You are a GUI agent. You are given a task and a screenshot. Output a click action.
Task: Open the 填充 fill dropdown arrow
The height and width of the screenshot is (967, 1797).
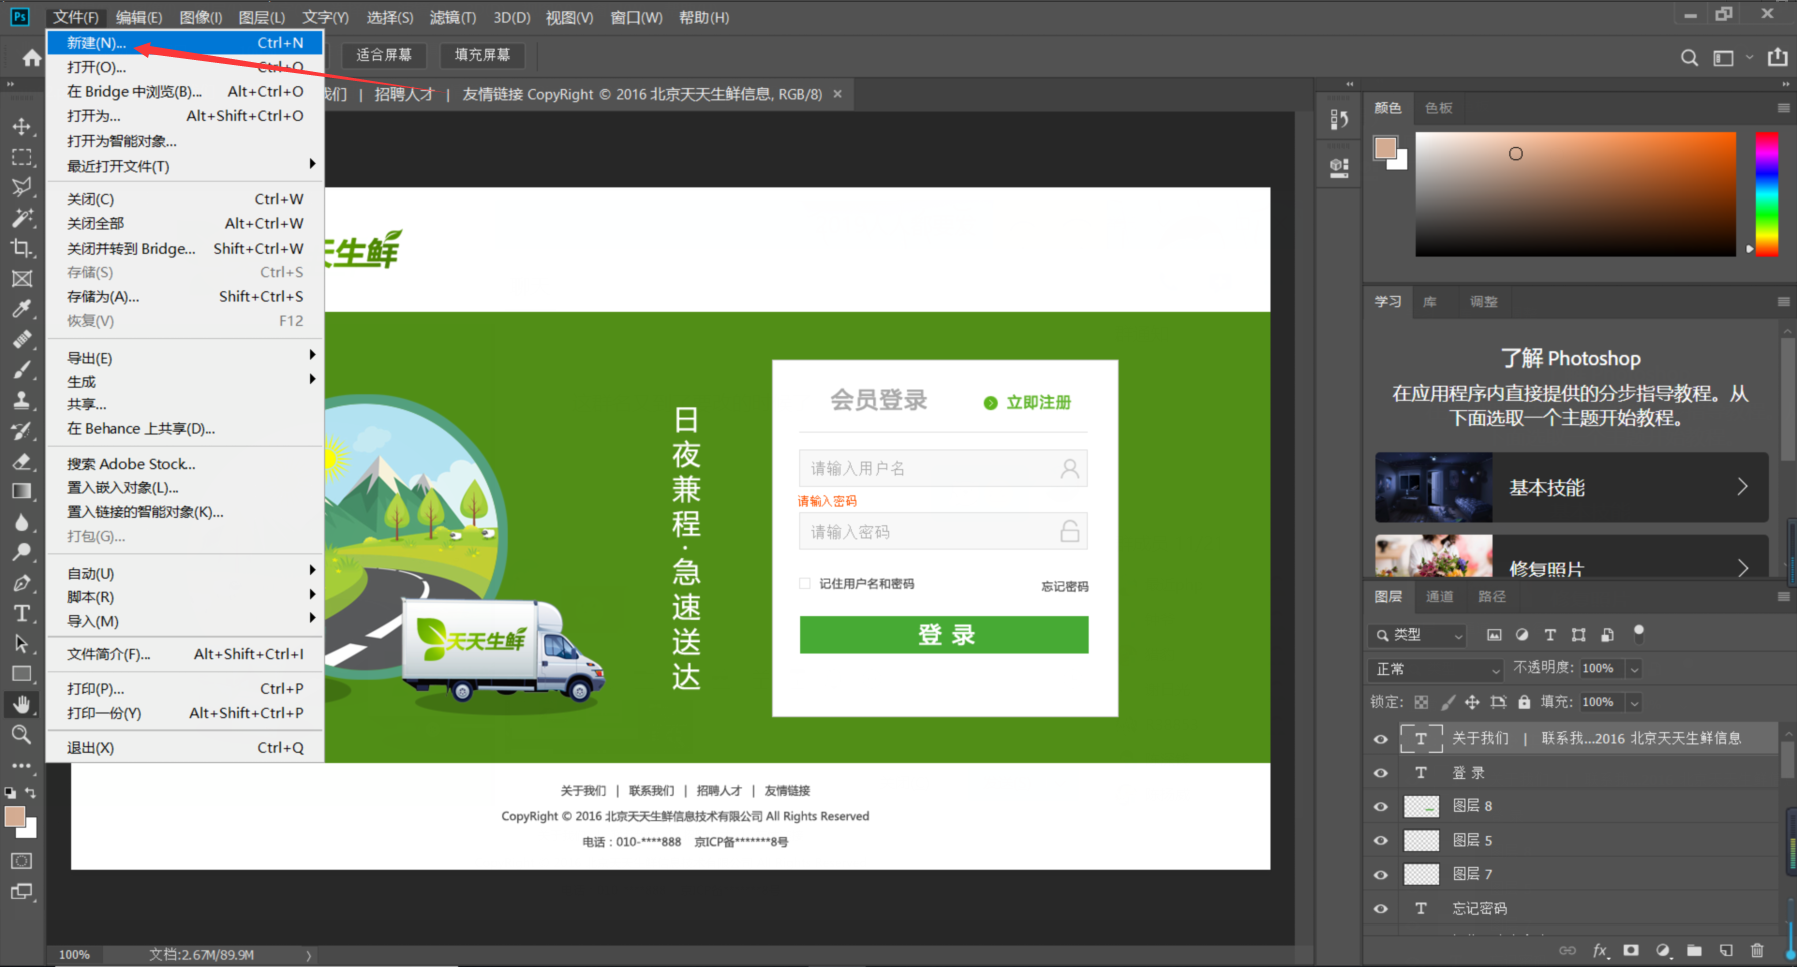[1634, 702]
